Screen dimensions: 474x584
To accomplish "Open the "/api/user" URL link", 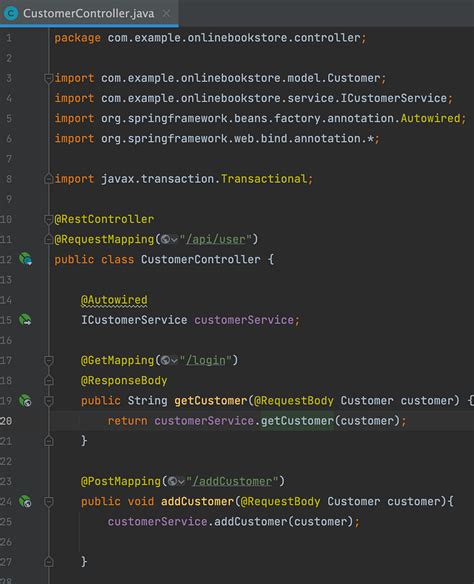I will [x=216, y=239].
